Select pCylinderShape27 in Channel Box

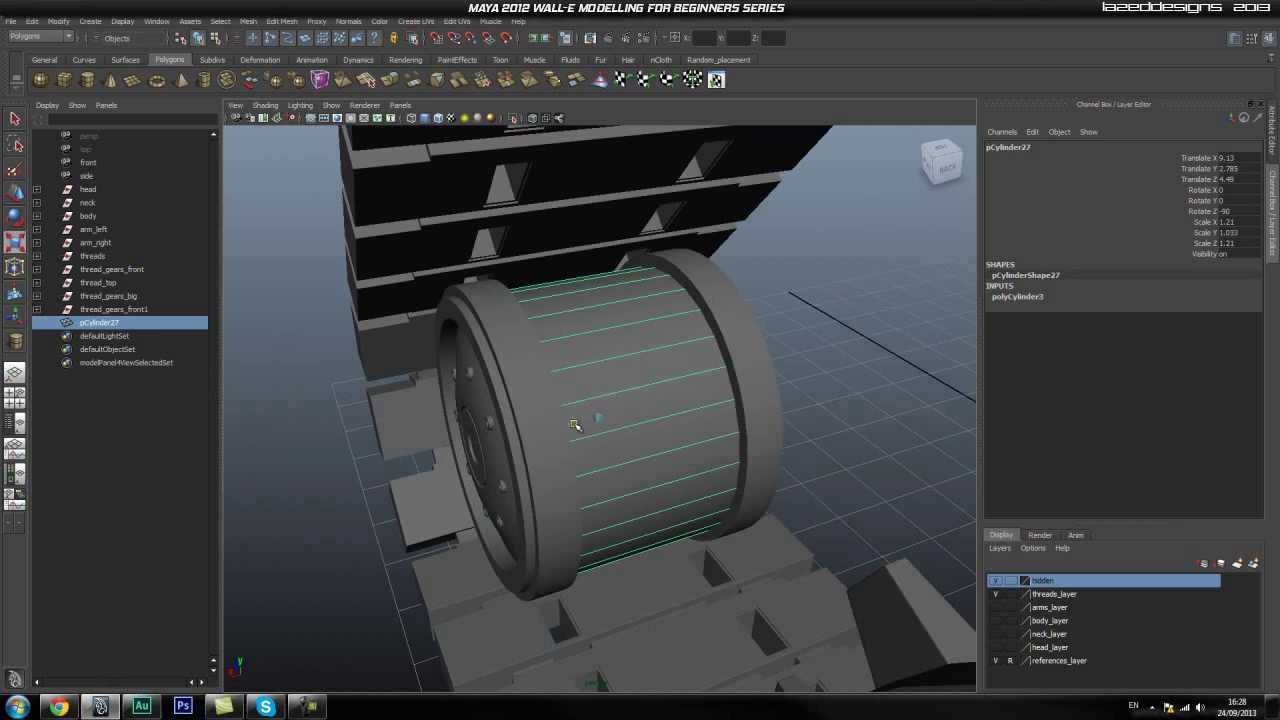[1025, 275]
